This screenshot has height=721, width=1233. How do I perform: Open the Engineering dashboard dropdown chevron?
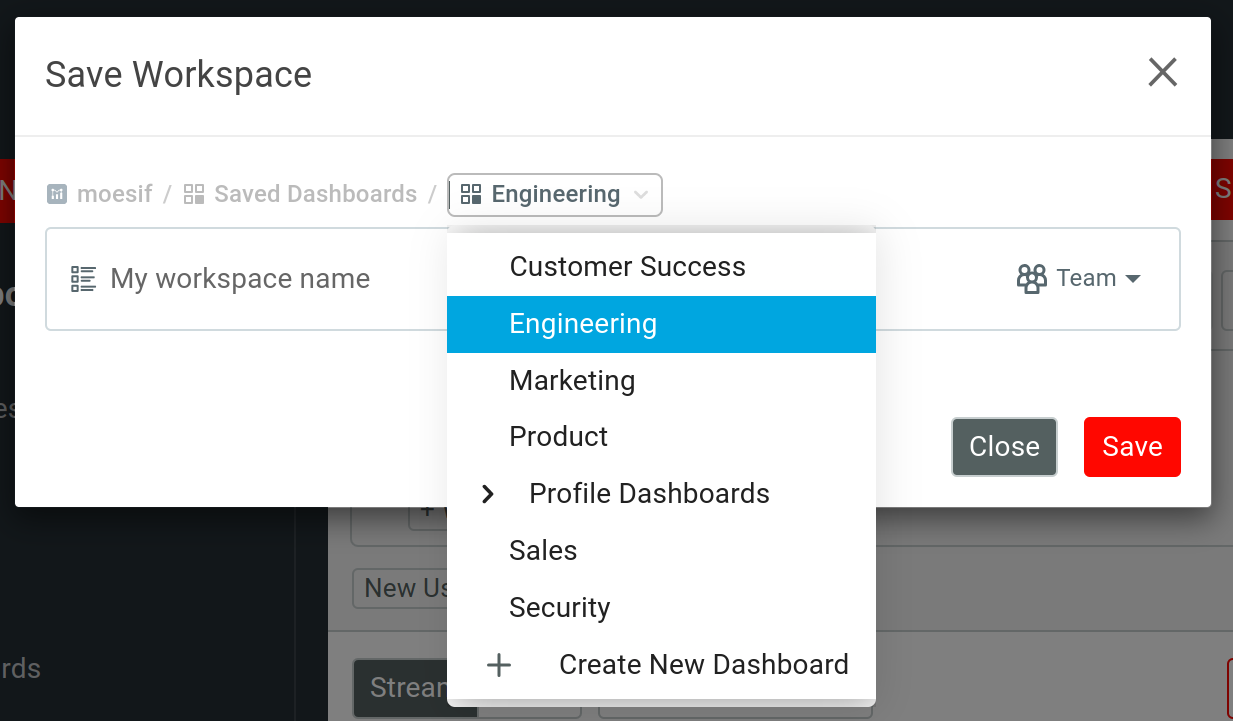640,195
